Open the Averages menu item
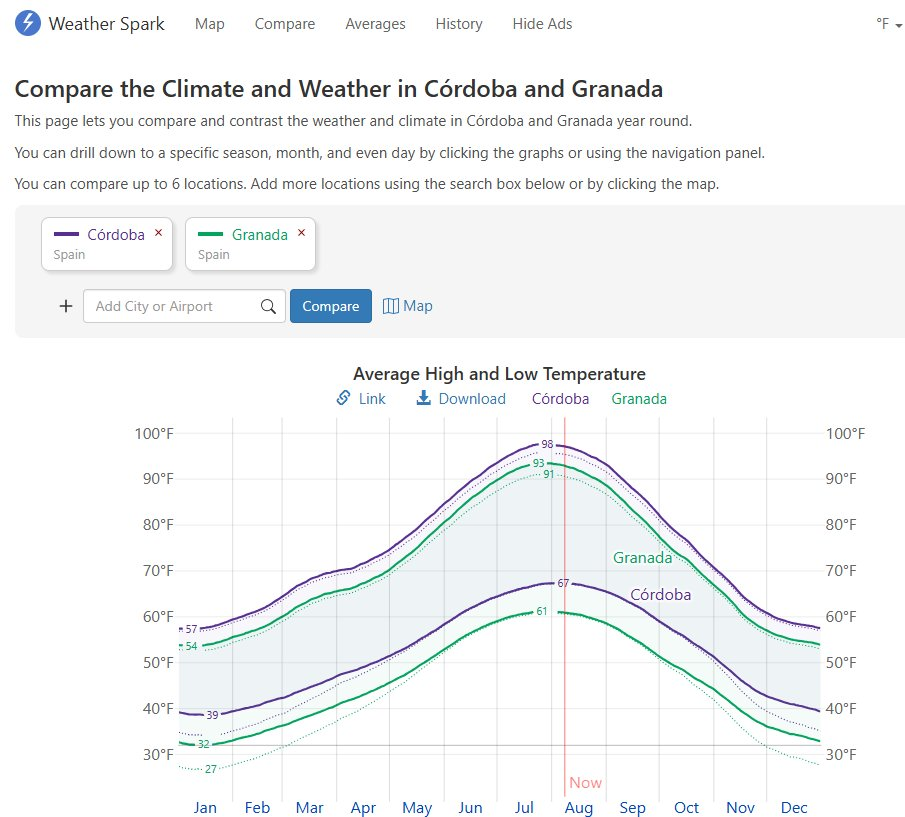 [x=375, y=24]
